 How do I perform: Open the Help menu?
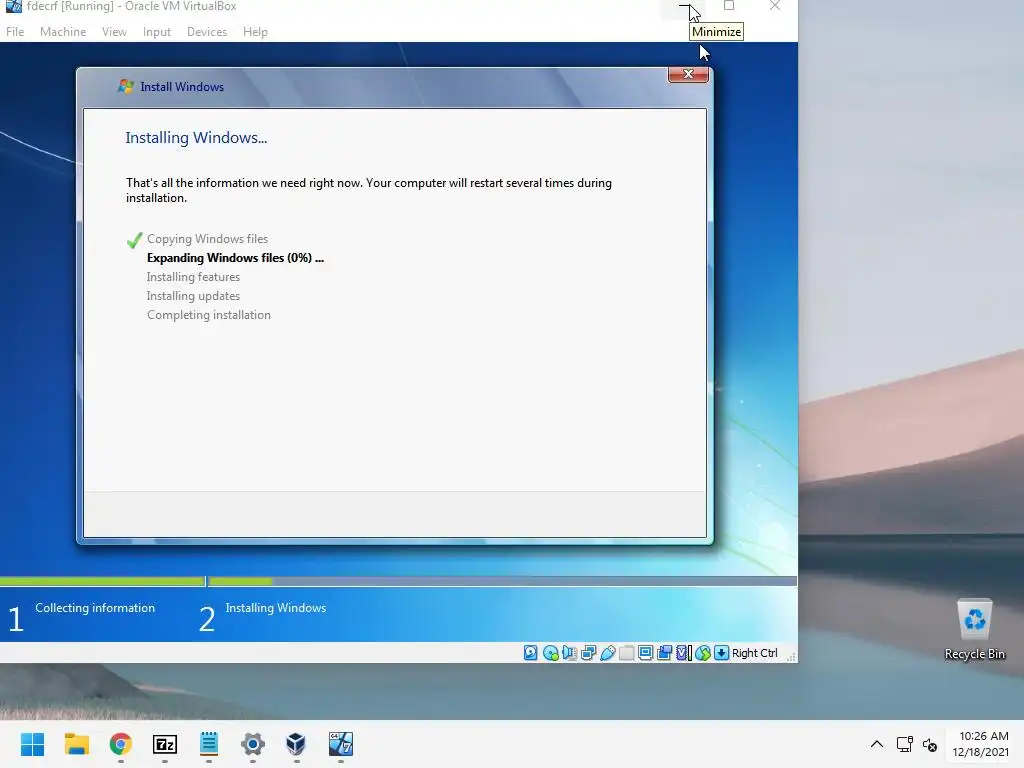coord(255,31)
